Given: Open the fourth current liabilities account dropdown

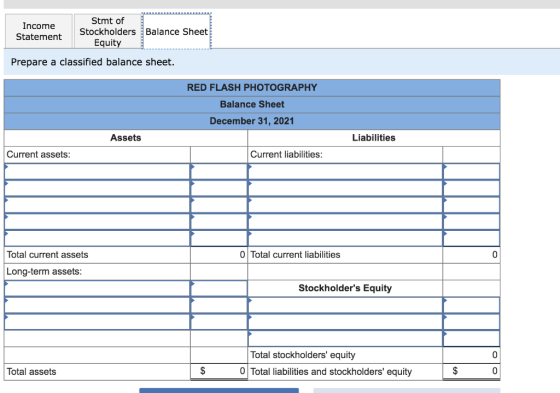Looking at the screenshot, I should click(x=345, y=222).
